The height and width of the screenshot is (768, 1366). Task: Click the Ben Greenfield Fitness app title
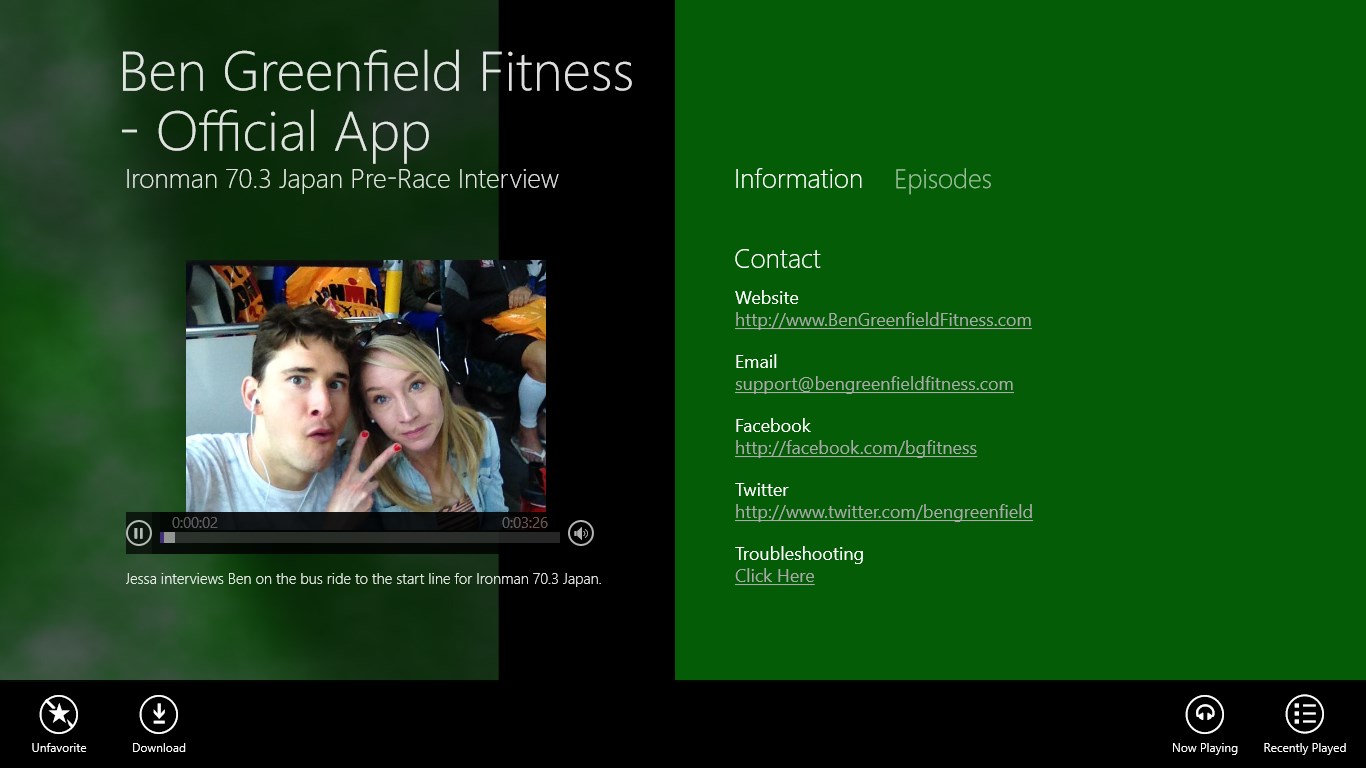tap(376, 101)
